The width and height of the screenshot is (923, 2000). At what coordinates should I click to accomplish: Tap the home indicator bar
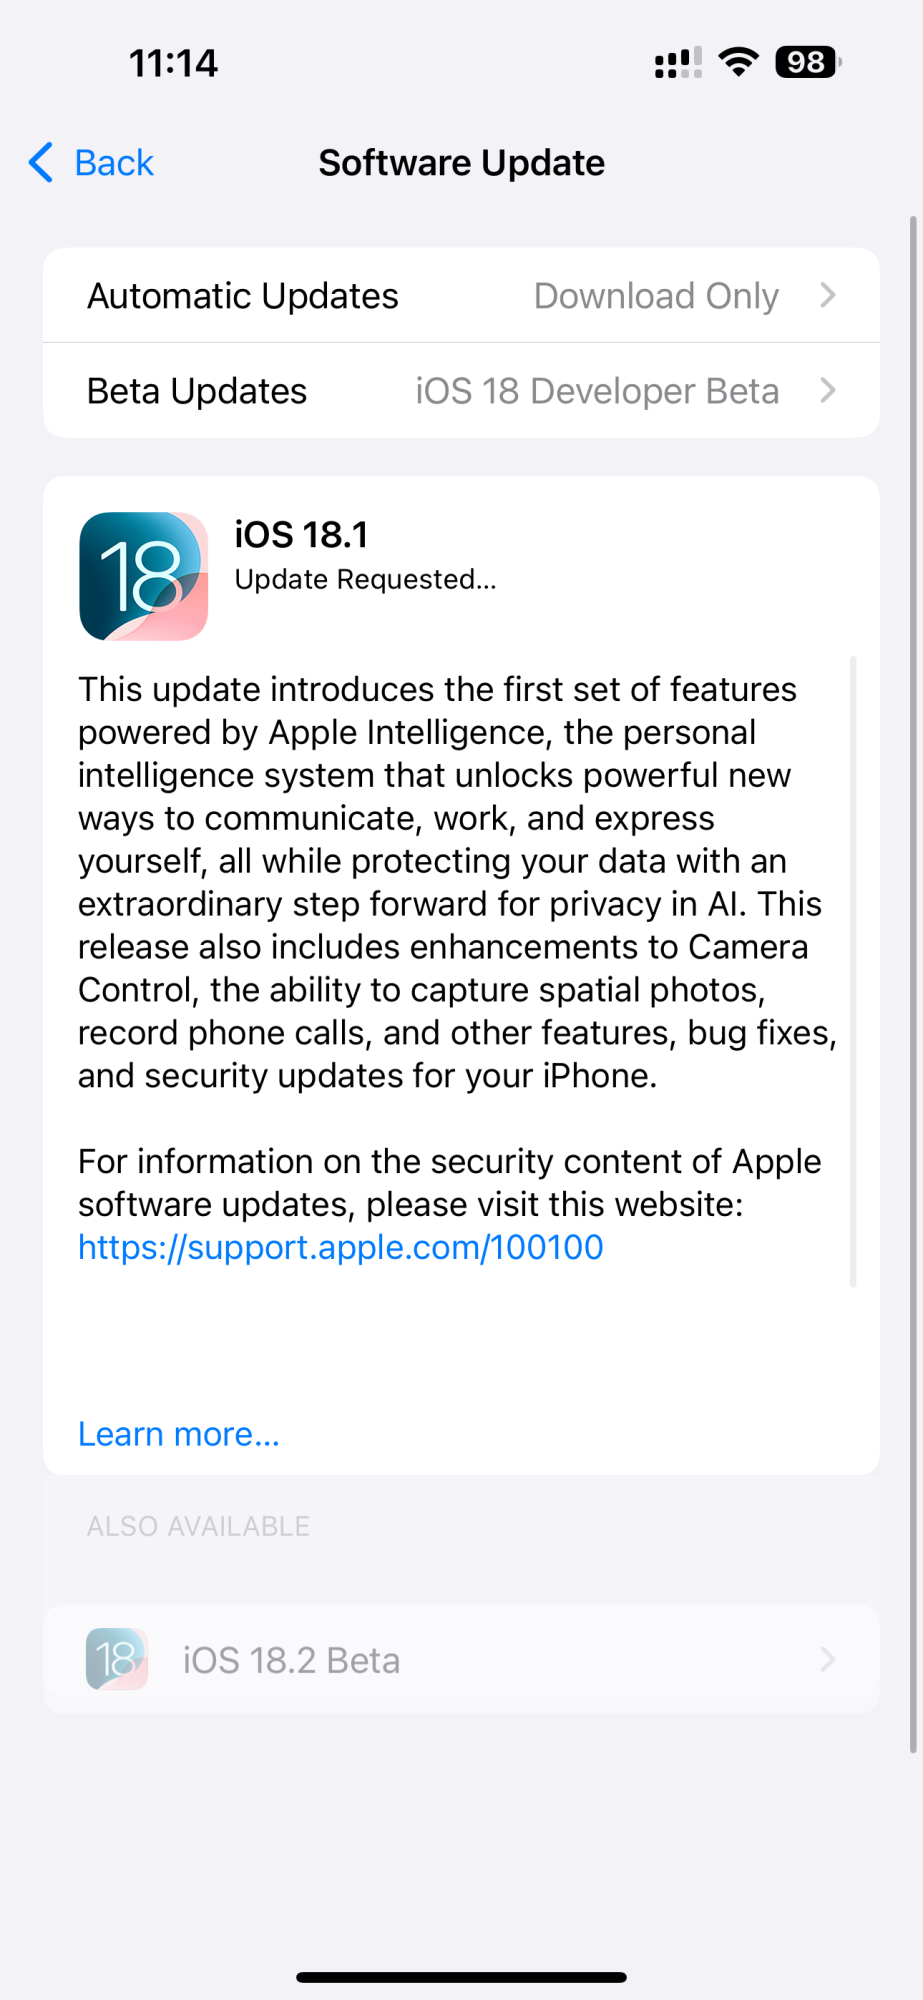coord(461,1977)
